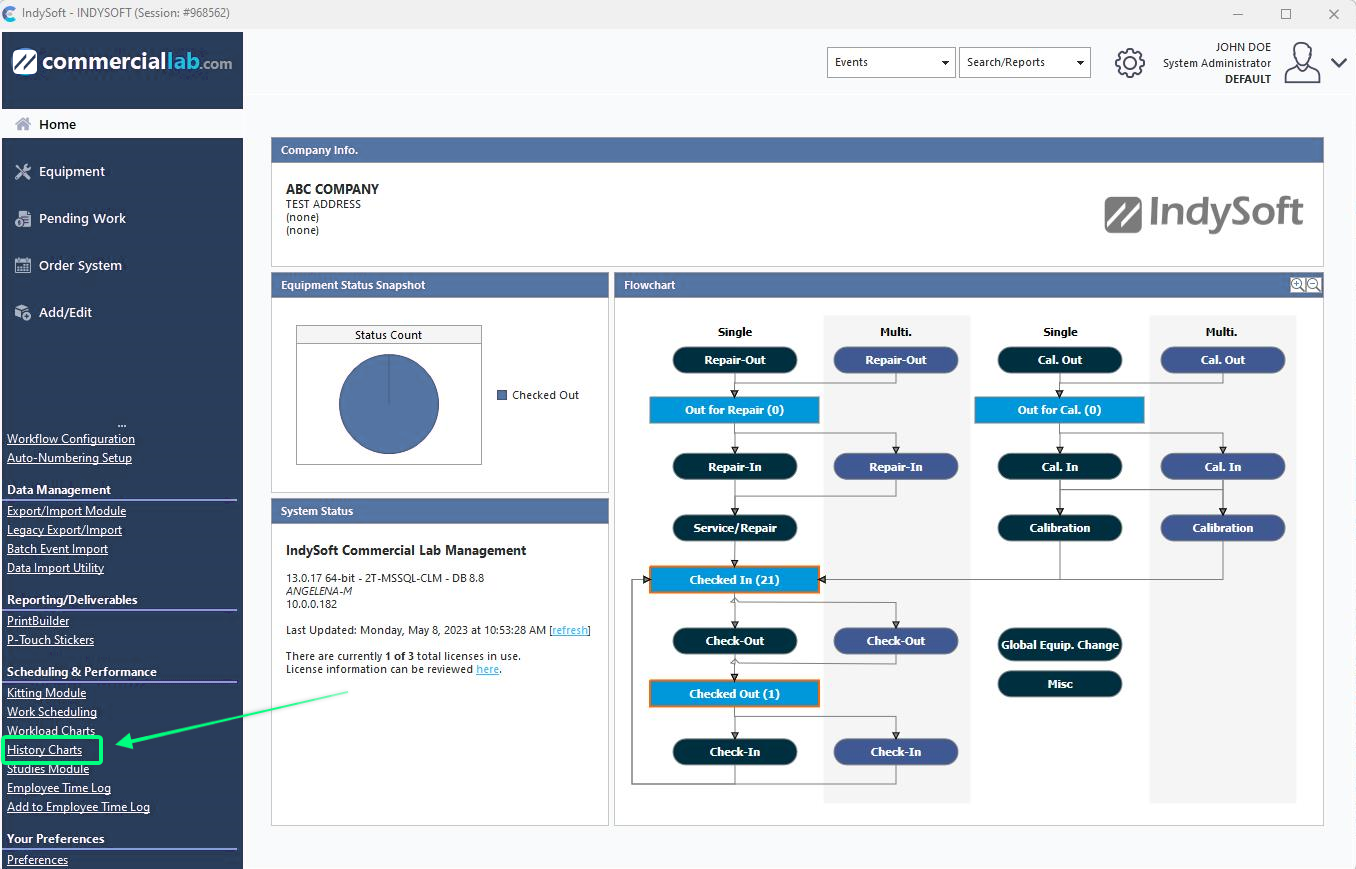Click Single Cal. Out flowchart node
This screenshot has width=1356, height=869.
[1060, 360]
